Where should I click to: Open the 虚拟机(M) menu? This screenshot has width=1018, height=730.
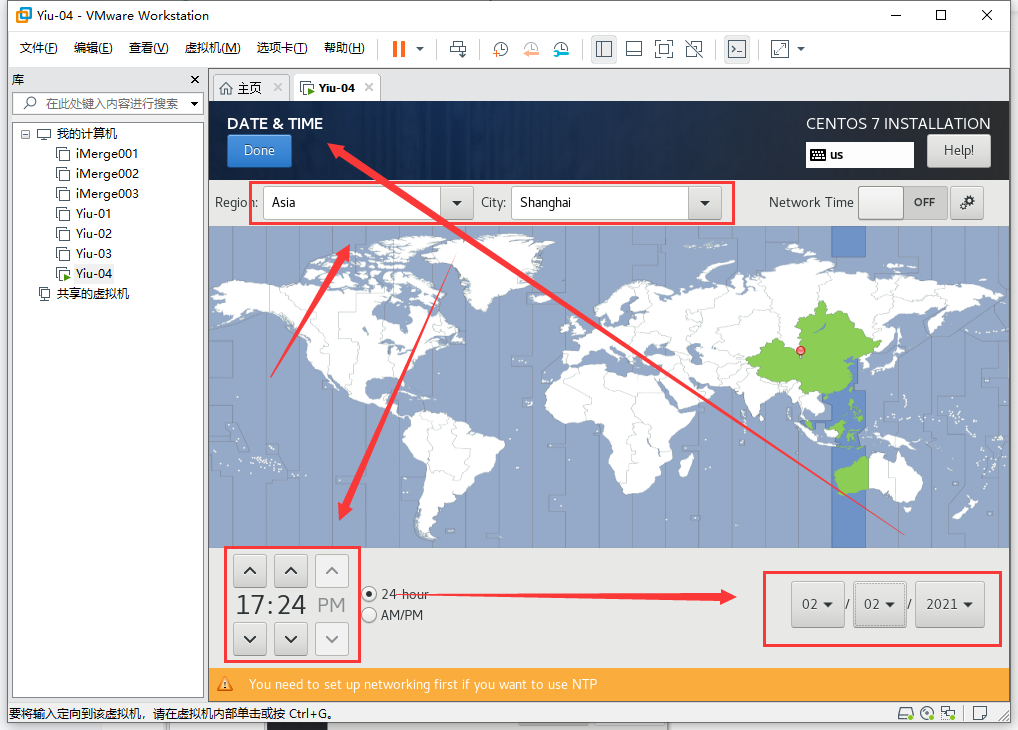(212, 48)
